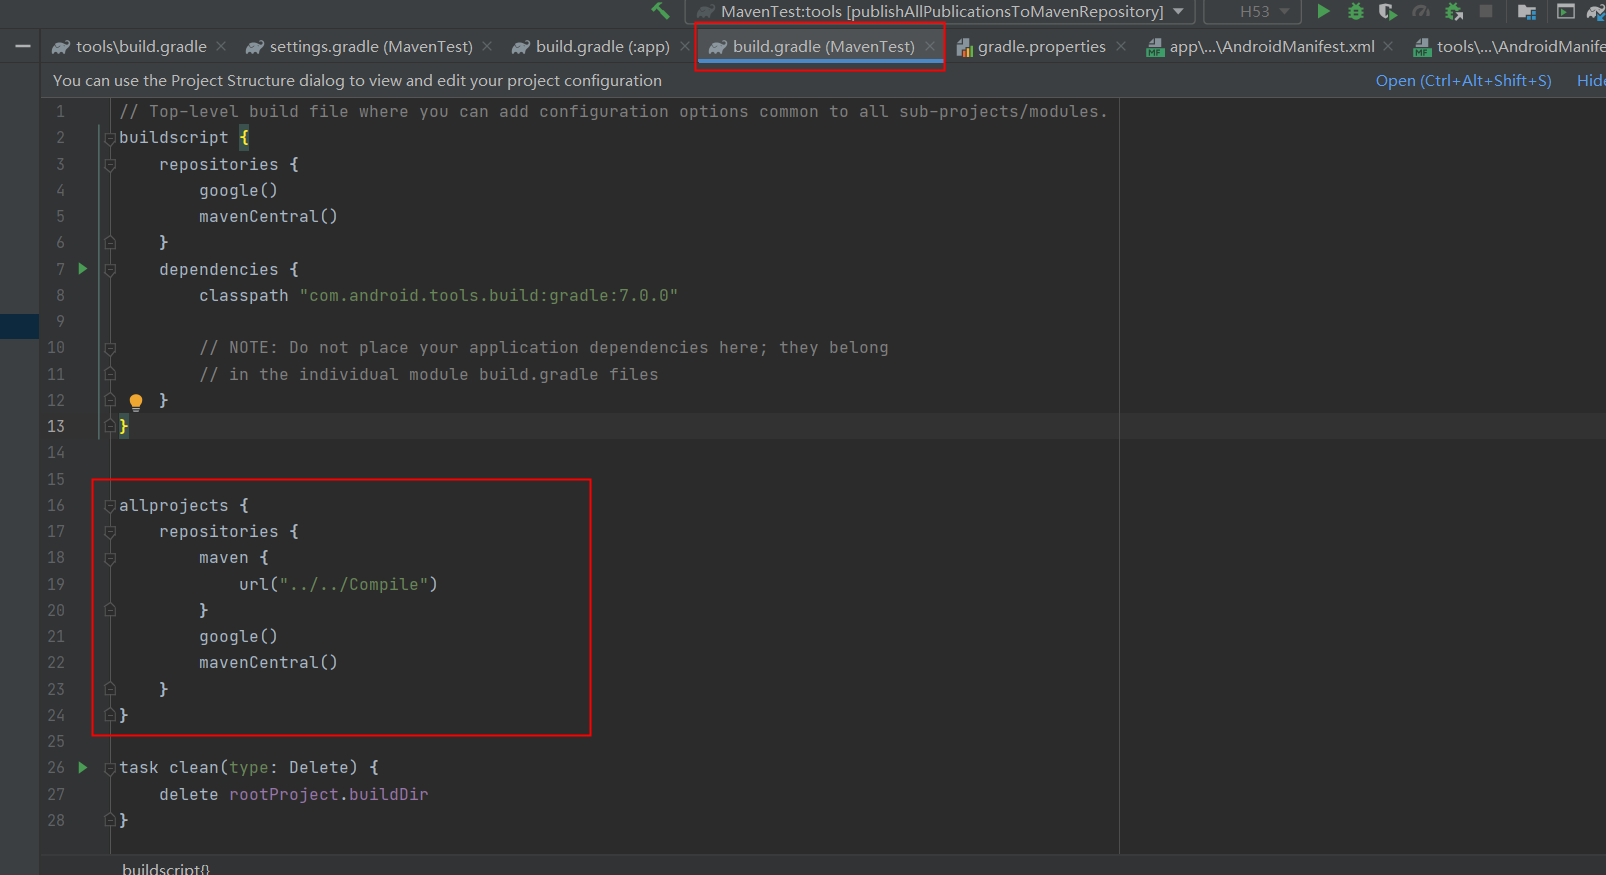The image size is (1606, 875).
Task: Click the Hide link in the notification bar
Action: pos(1591,80)
